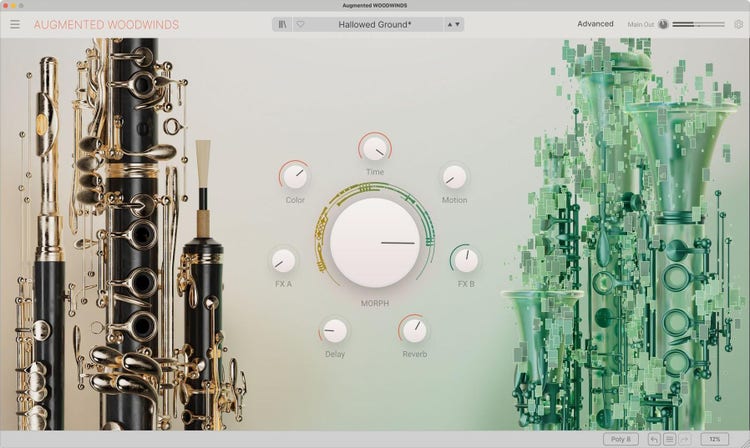
Task: Click the Main Out volume knob
Action: (663, 24)
